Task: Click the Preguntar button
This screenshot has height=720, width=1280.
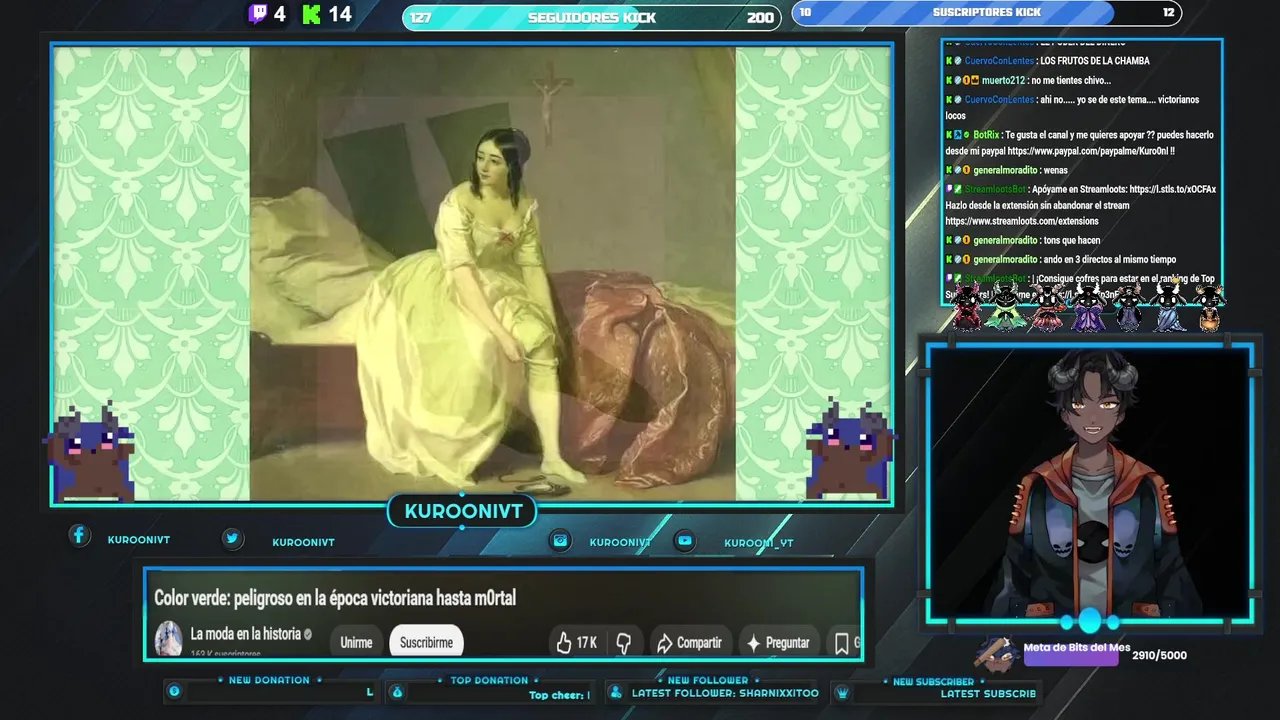Action: [x=778, y=643]
